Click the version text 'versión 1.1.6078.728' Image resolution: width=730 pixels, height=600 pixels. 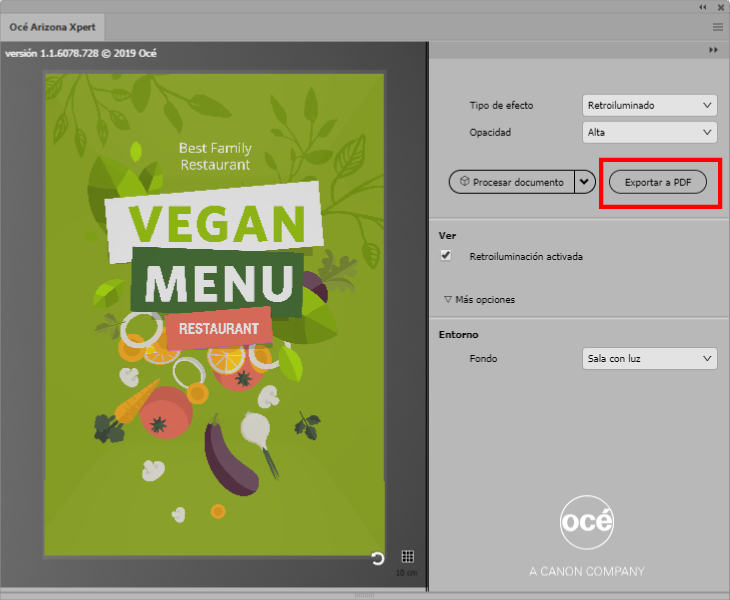[51, 54]
